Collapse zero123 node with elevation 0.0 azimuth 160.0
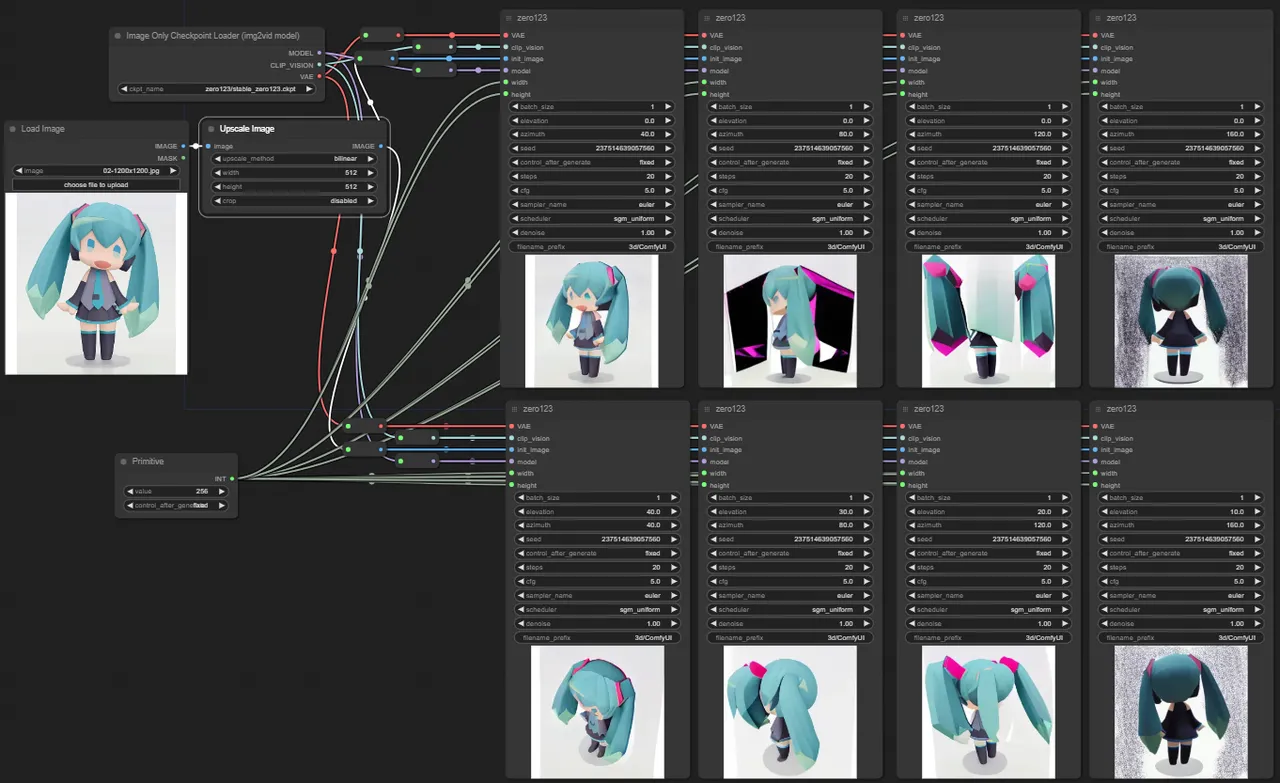Image resolution: width=1280 pixels, height=783 pixels. coord(1098,18)
